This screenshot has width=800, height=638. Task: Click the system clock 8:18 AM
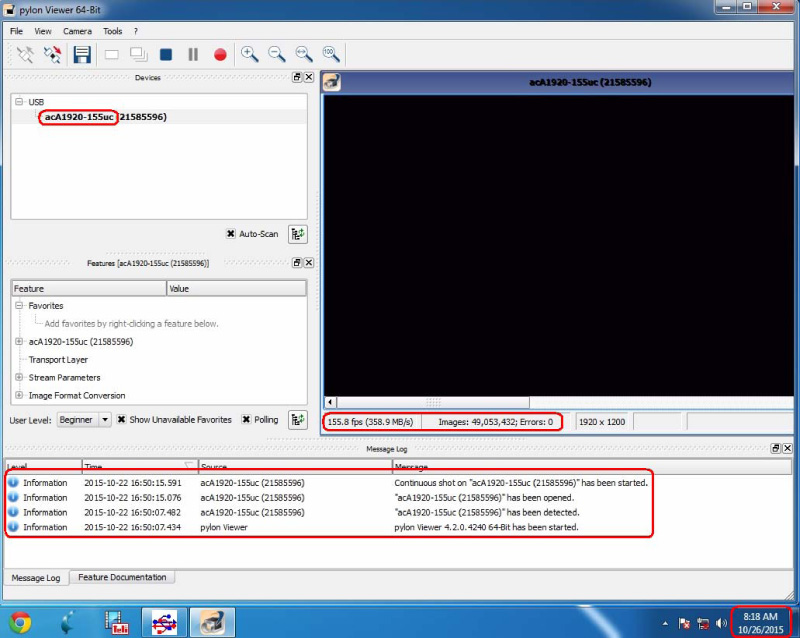point(760,623)
